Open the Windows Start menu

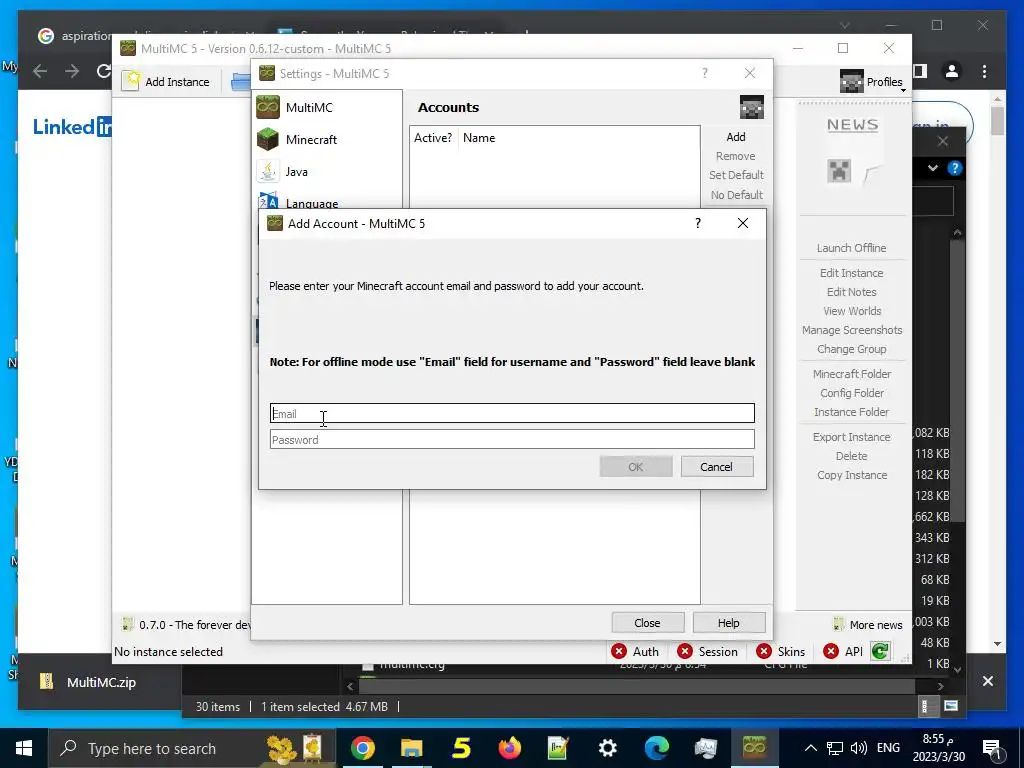tap(24, 748)
